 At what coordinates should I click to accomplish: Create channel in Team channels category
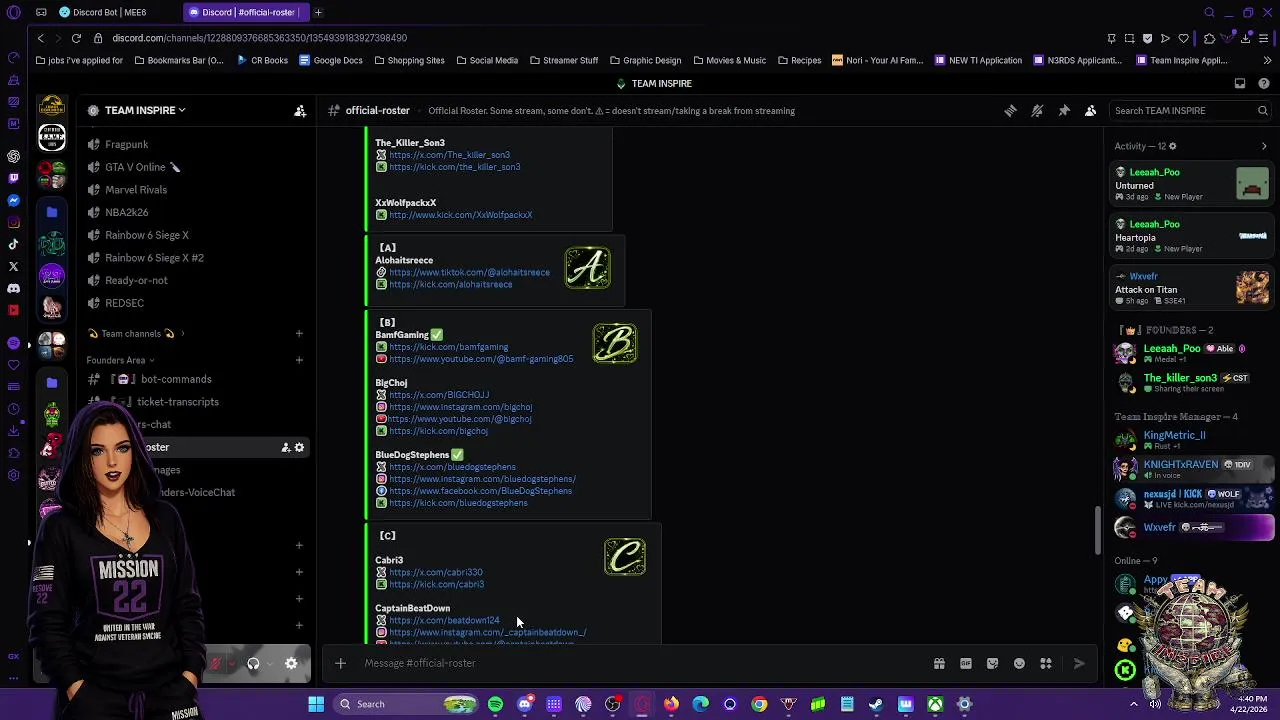pos(299,334)
